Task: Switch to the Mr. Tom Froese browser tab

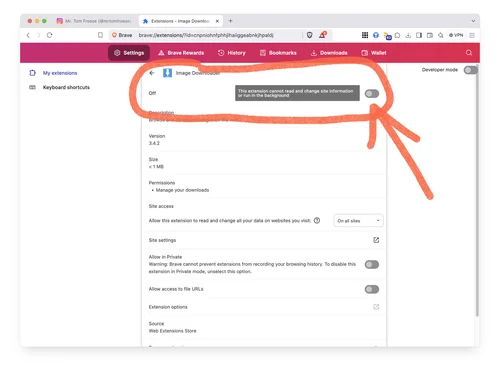Action: pos(94,21)
